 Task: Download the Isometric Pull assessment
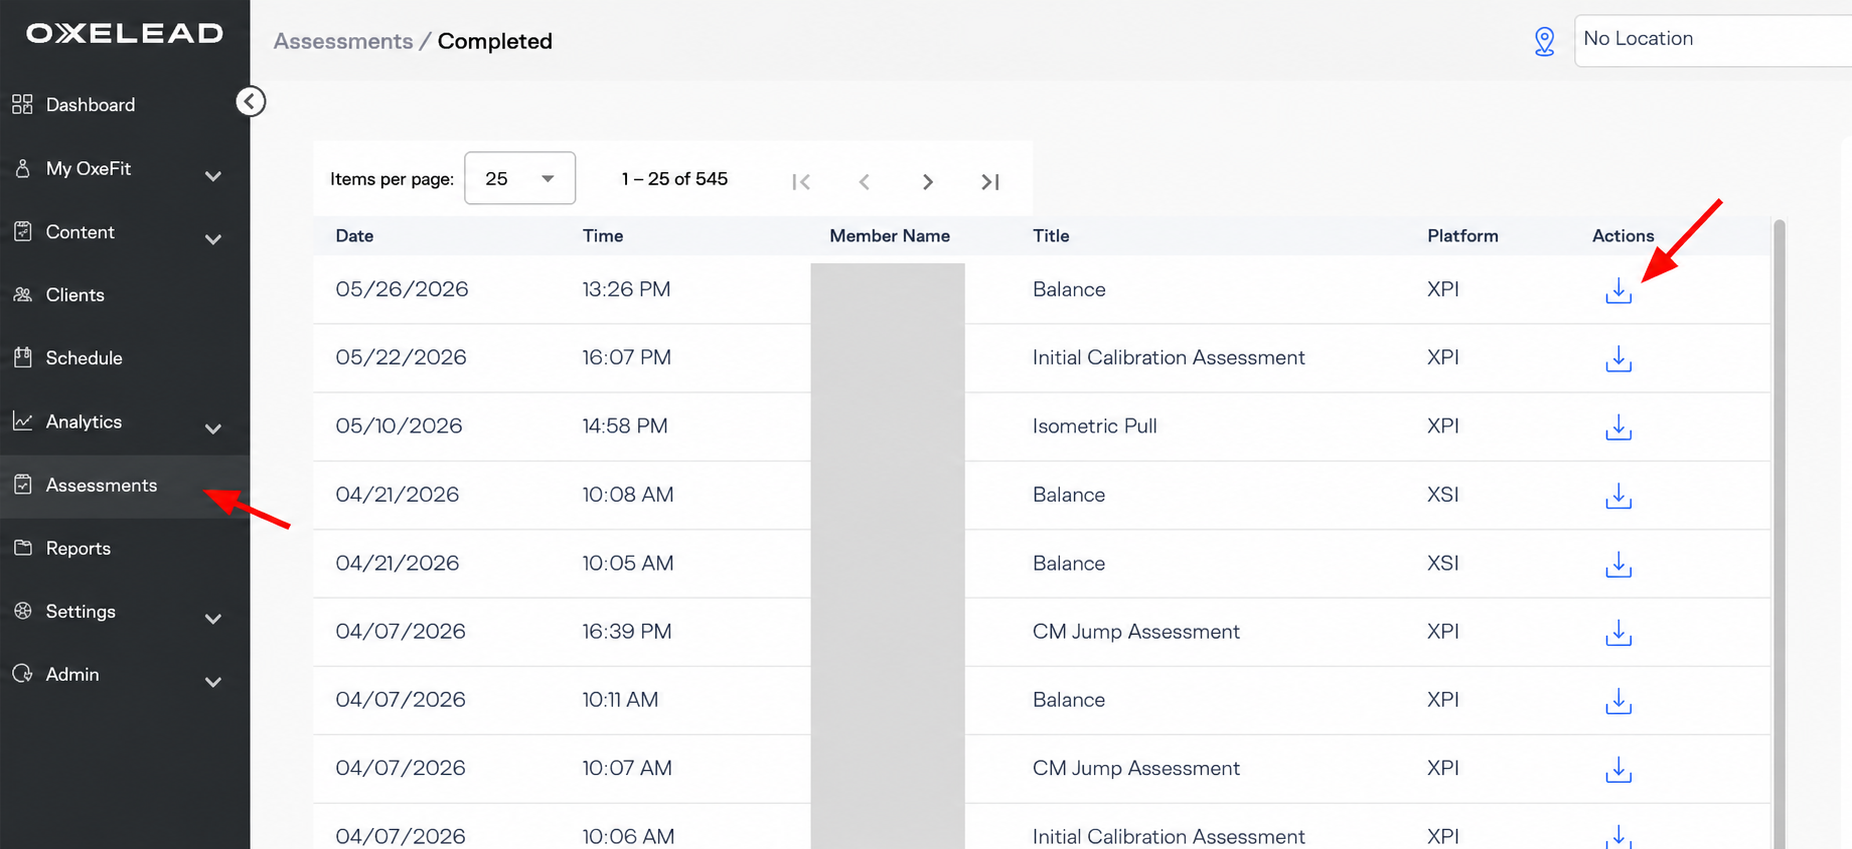click(1618, 428)
